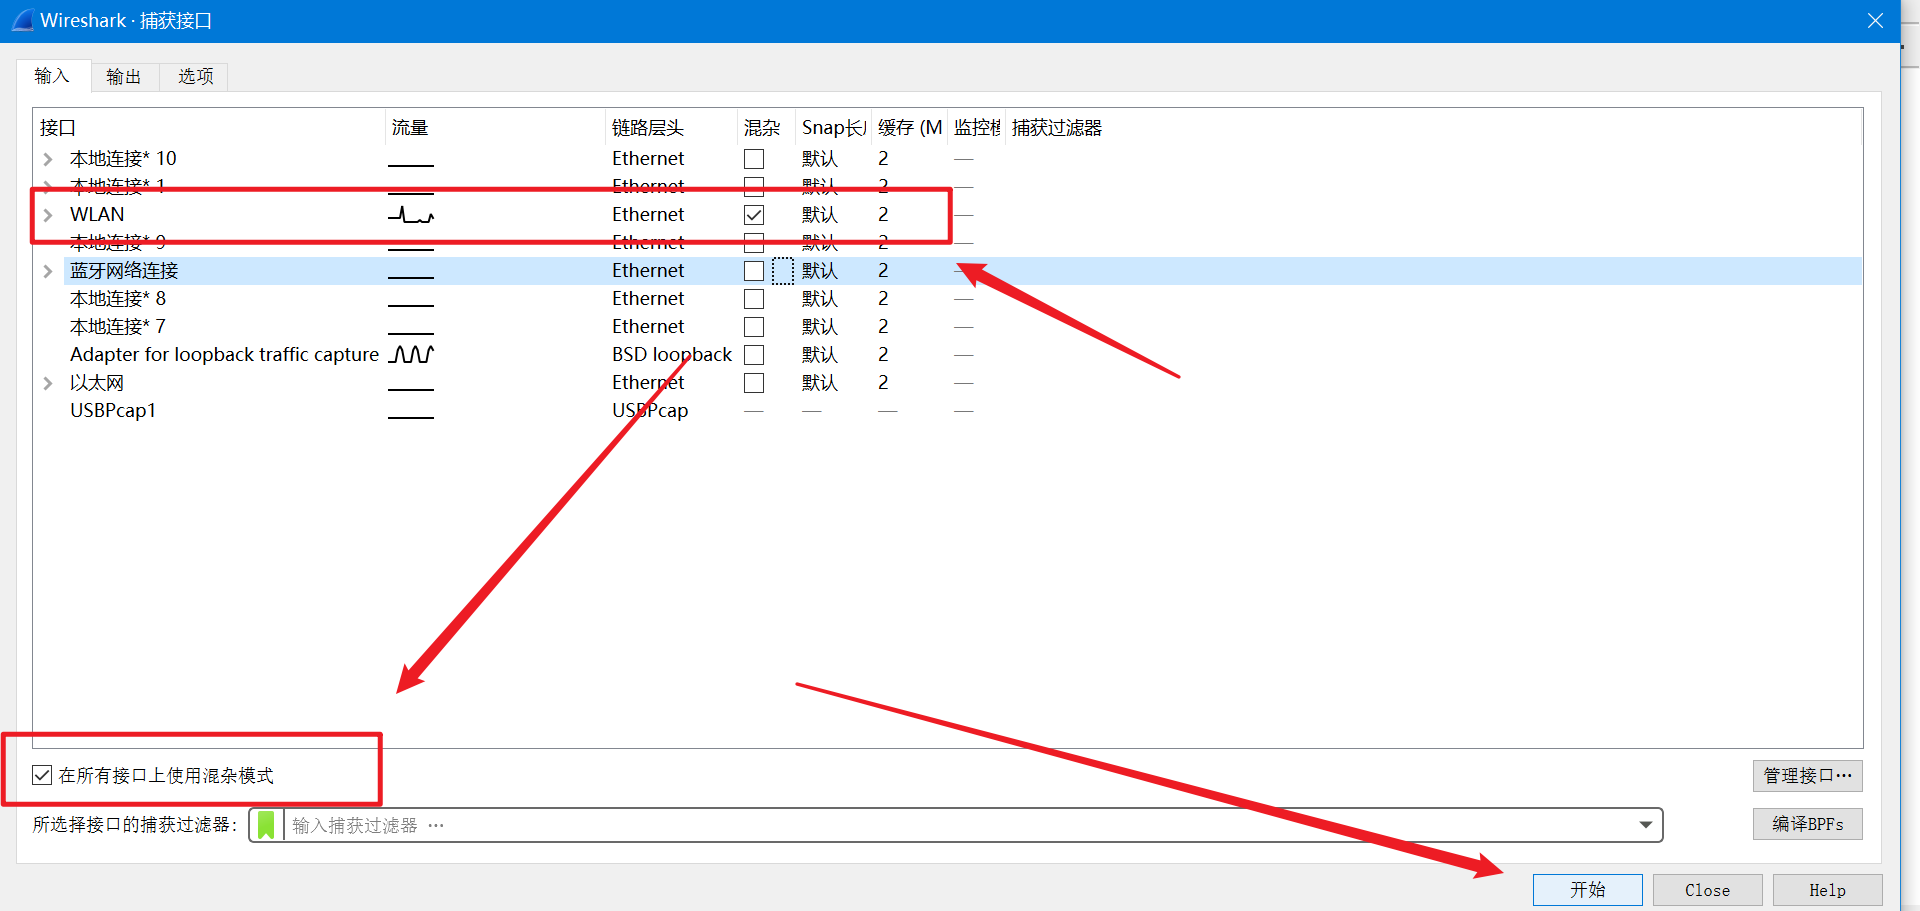This screenshot has width=1920, height=911.
Task: Select the 本地连接* 8 interface name
Action: pos(118,299)
